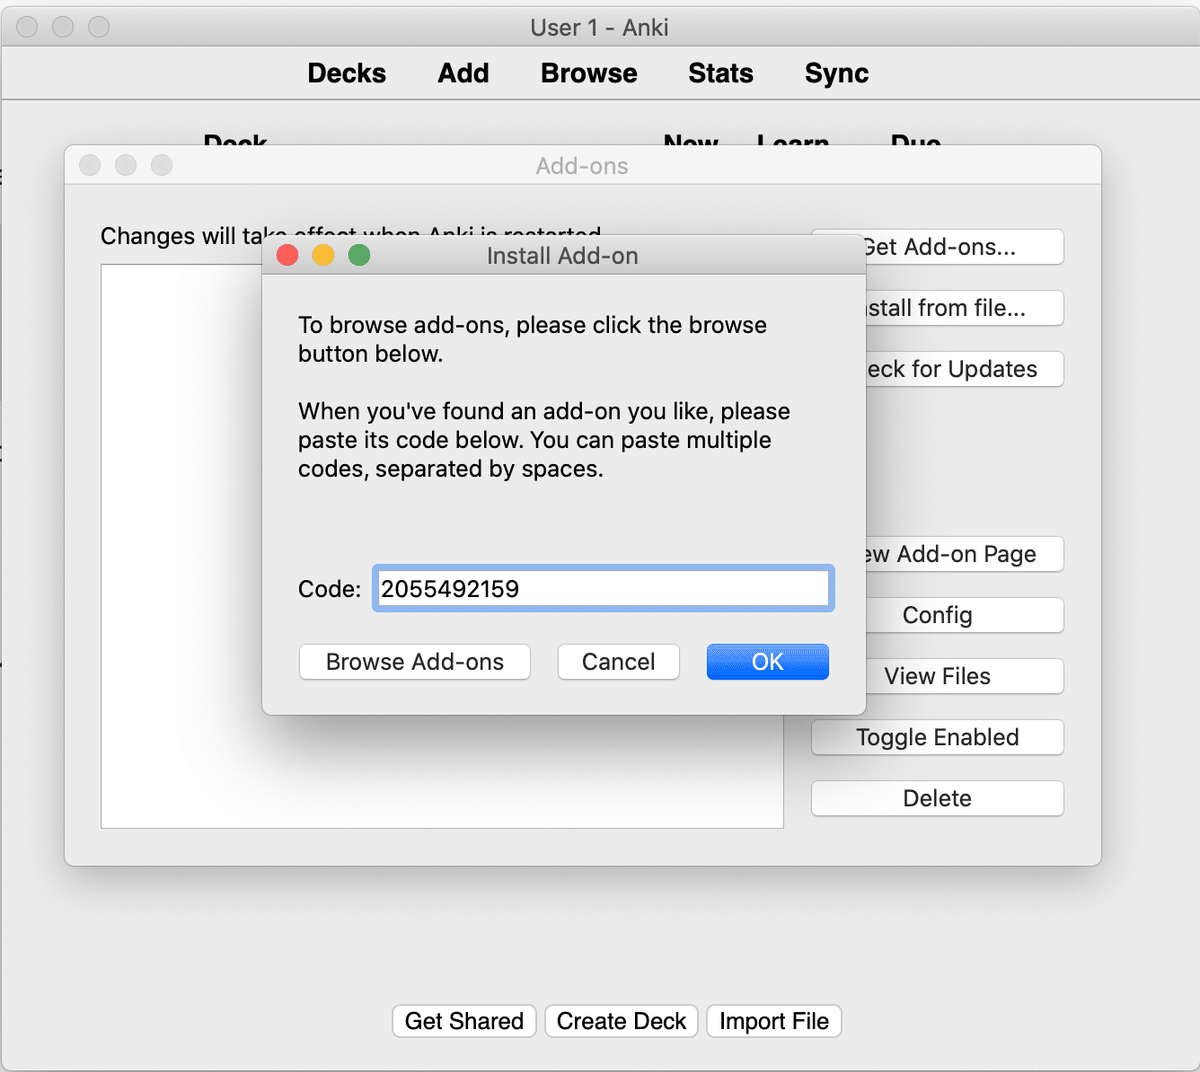Open the Stats tab
The image size is (1200, 1072).
pyautogui.click(x=720, y=73)
